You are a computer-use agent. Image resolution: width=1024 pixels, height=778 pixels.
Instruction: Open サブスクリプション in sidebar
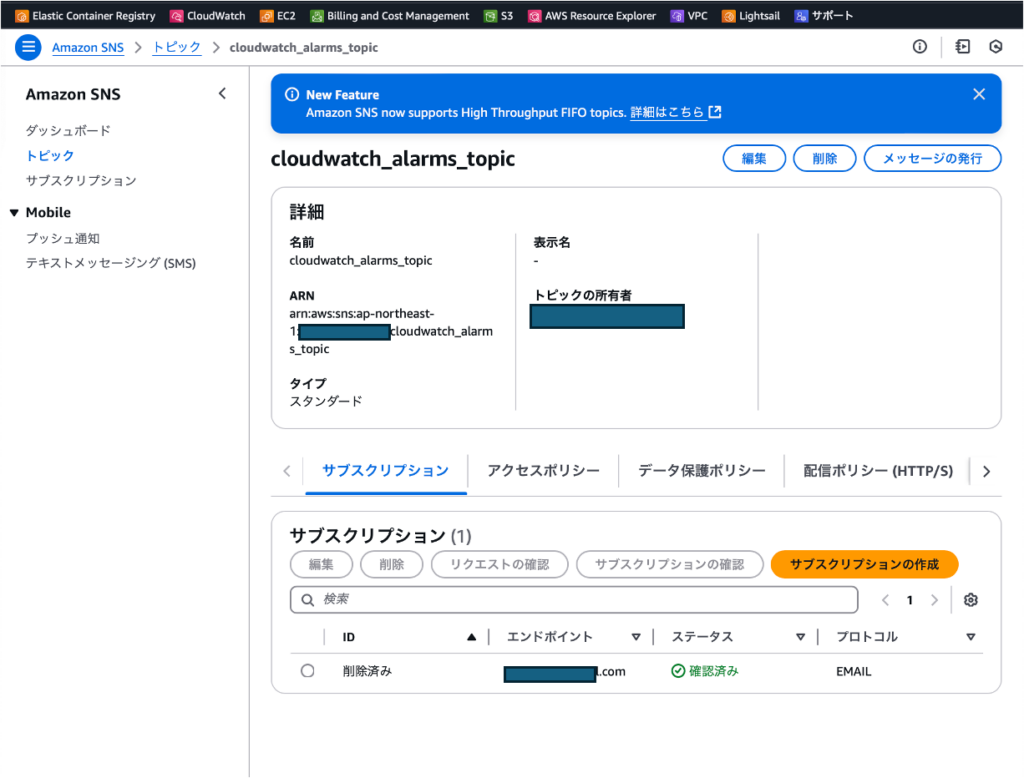coord(81,180)
